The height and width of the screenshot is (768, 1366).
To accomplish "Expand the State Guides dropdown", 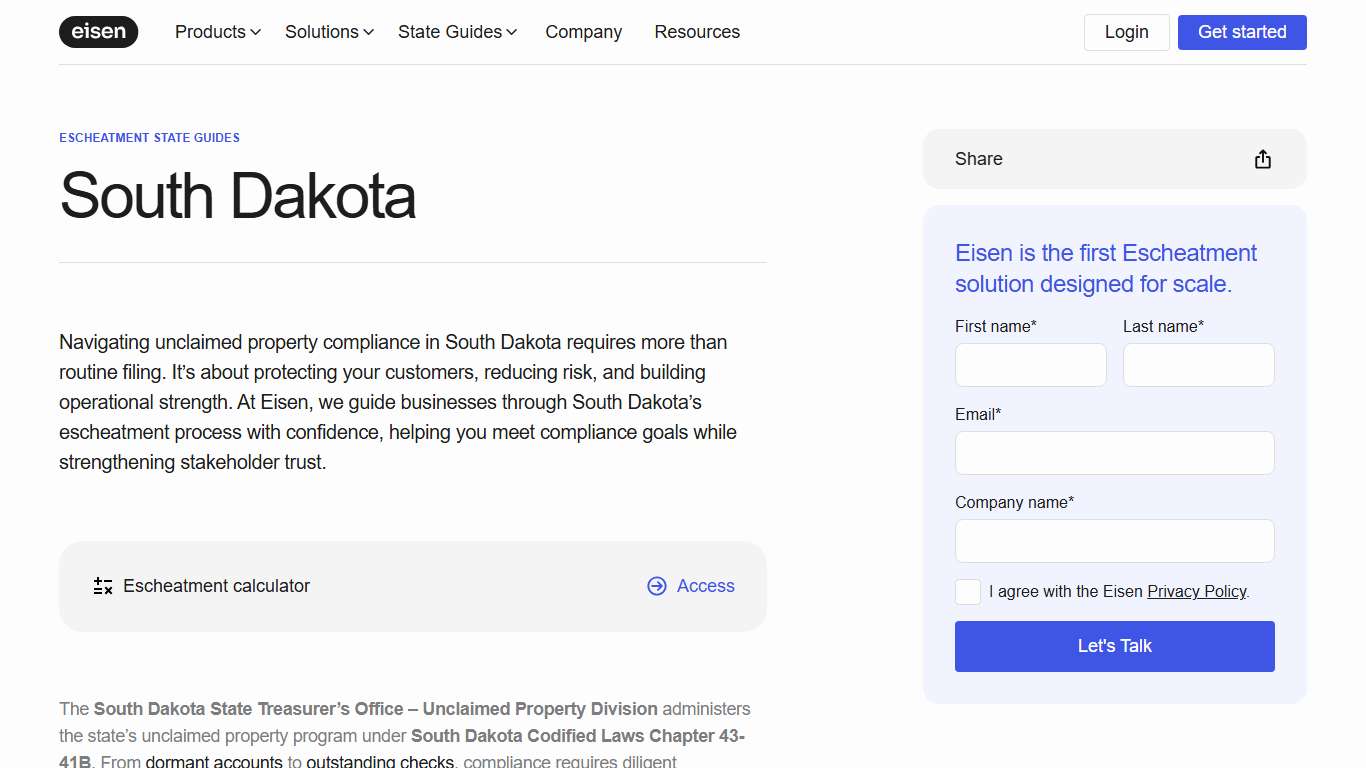I will [x=457, y=32].
